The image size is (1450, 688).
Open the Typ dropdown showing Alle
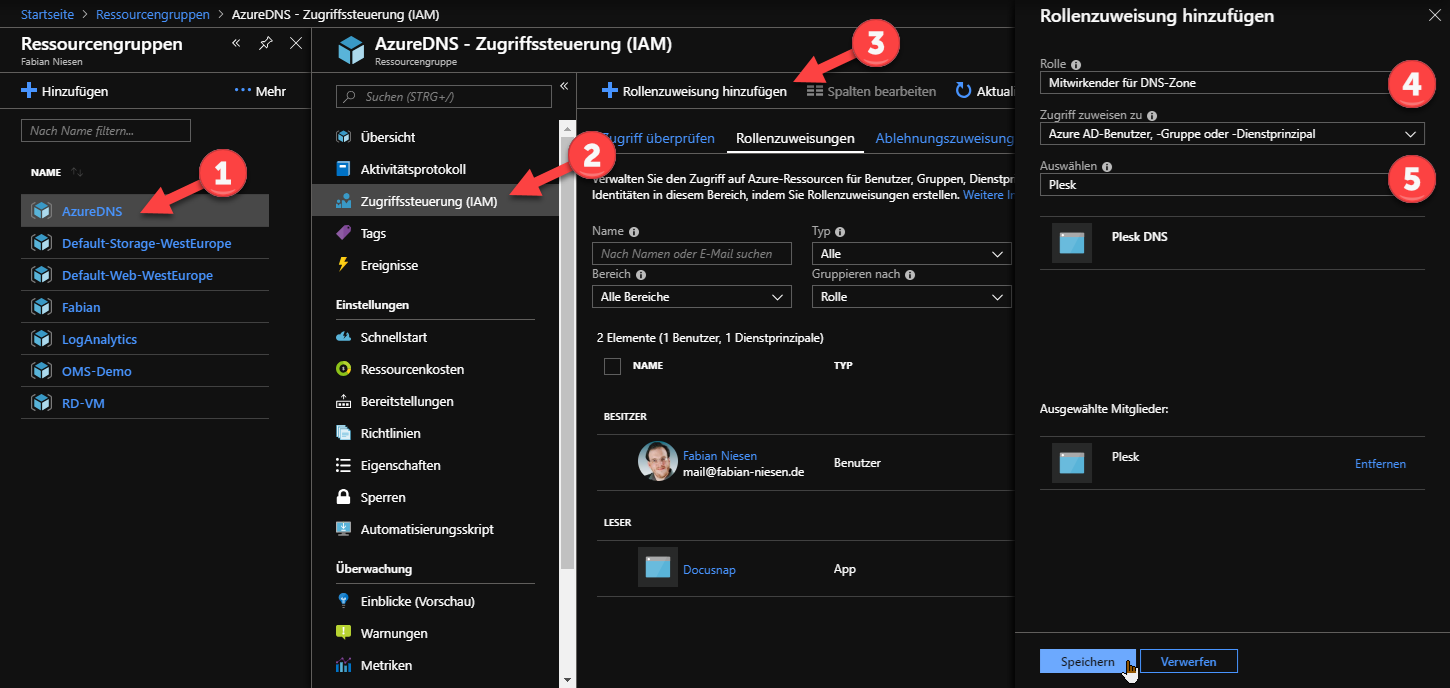click(x=911, y=254)
